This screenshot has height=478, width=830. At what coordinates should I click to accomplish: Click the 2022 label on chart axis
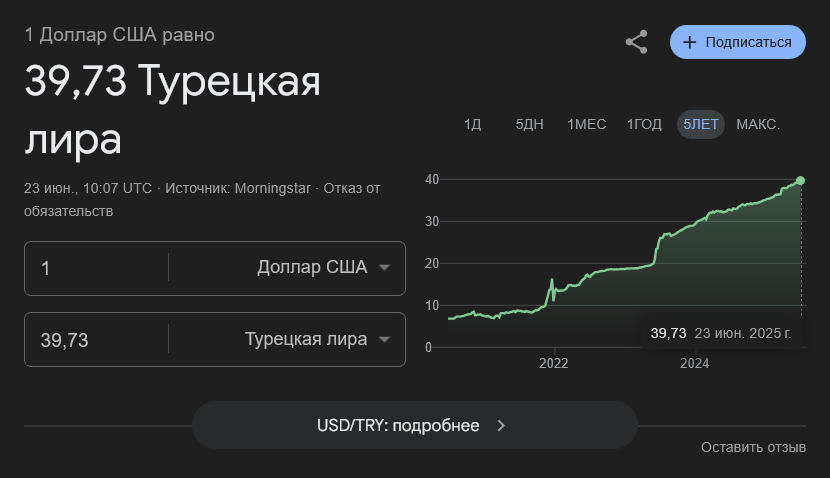[x=554, y=363]
